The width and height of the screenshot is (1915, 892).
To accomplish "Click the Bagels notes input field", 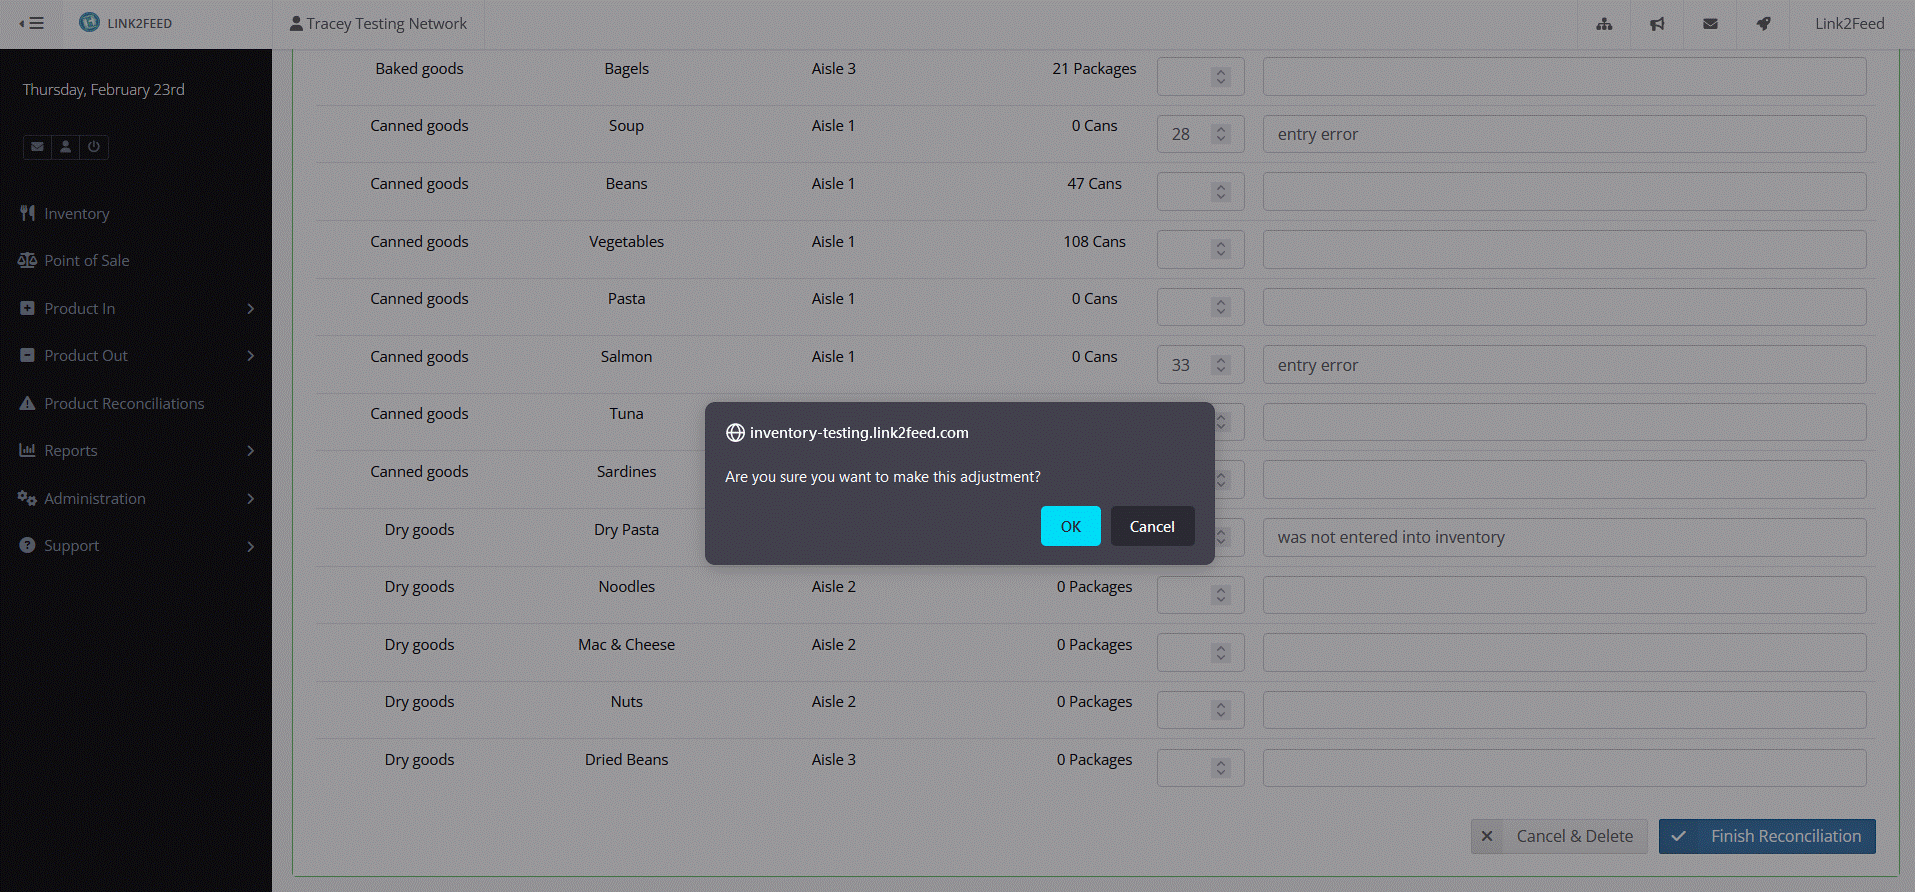I will coord(1563,77).
